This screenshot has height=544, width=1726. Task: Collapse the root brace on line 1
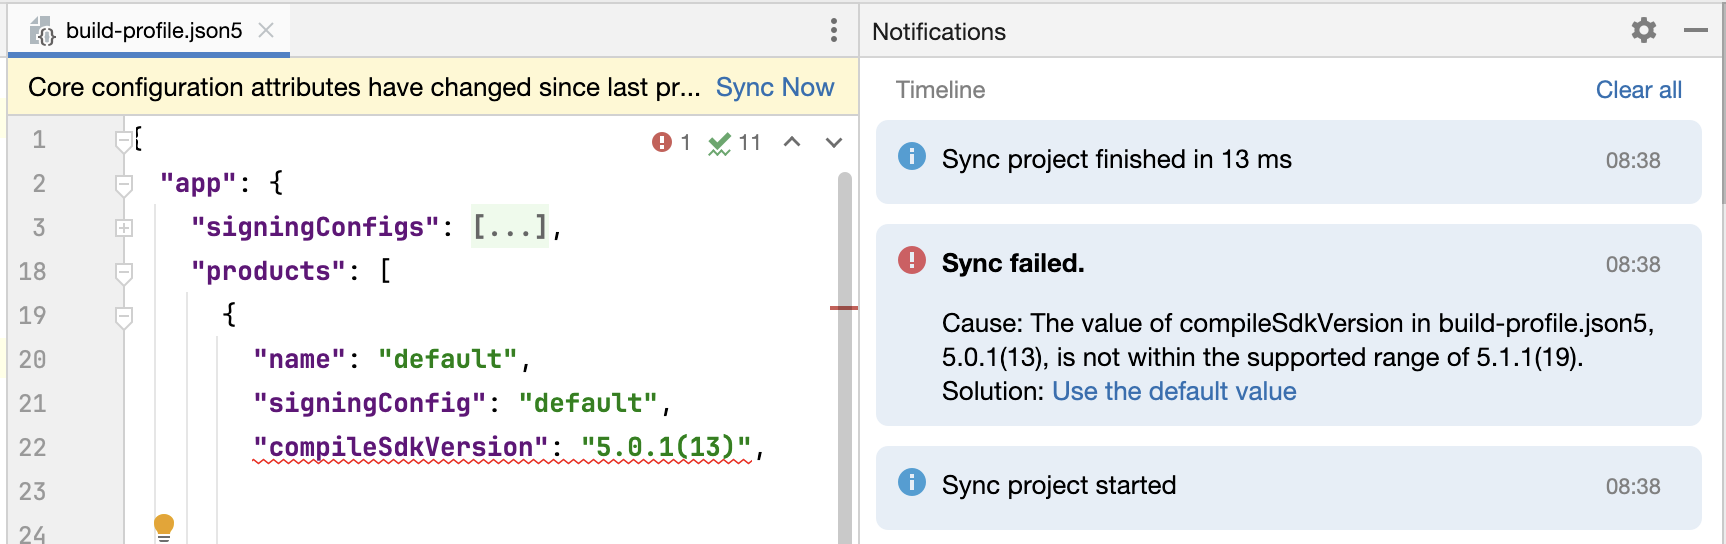click(x=124, y=140)
